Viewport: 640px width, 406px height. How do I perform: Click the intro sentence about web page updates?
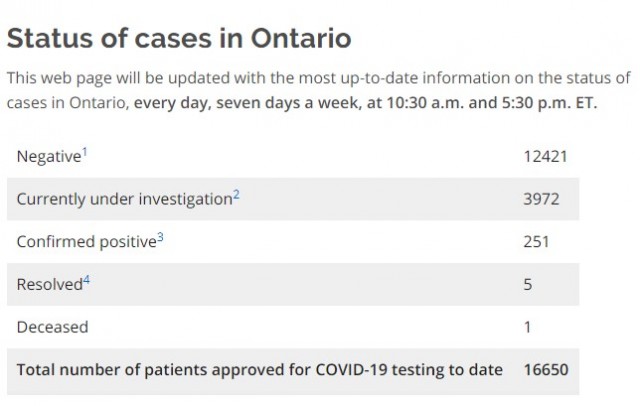point(319,90)
